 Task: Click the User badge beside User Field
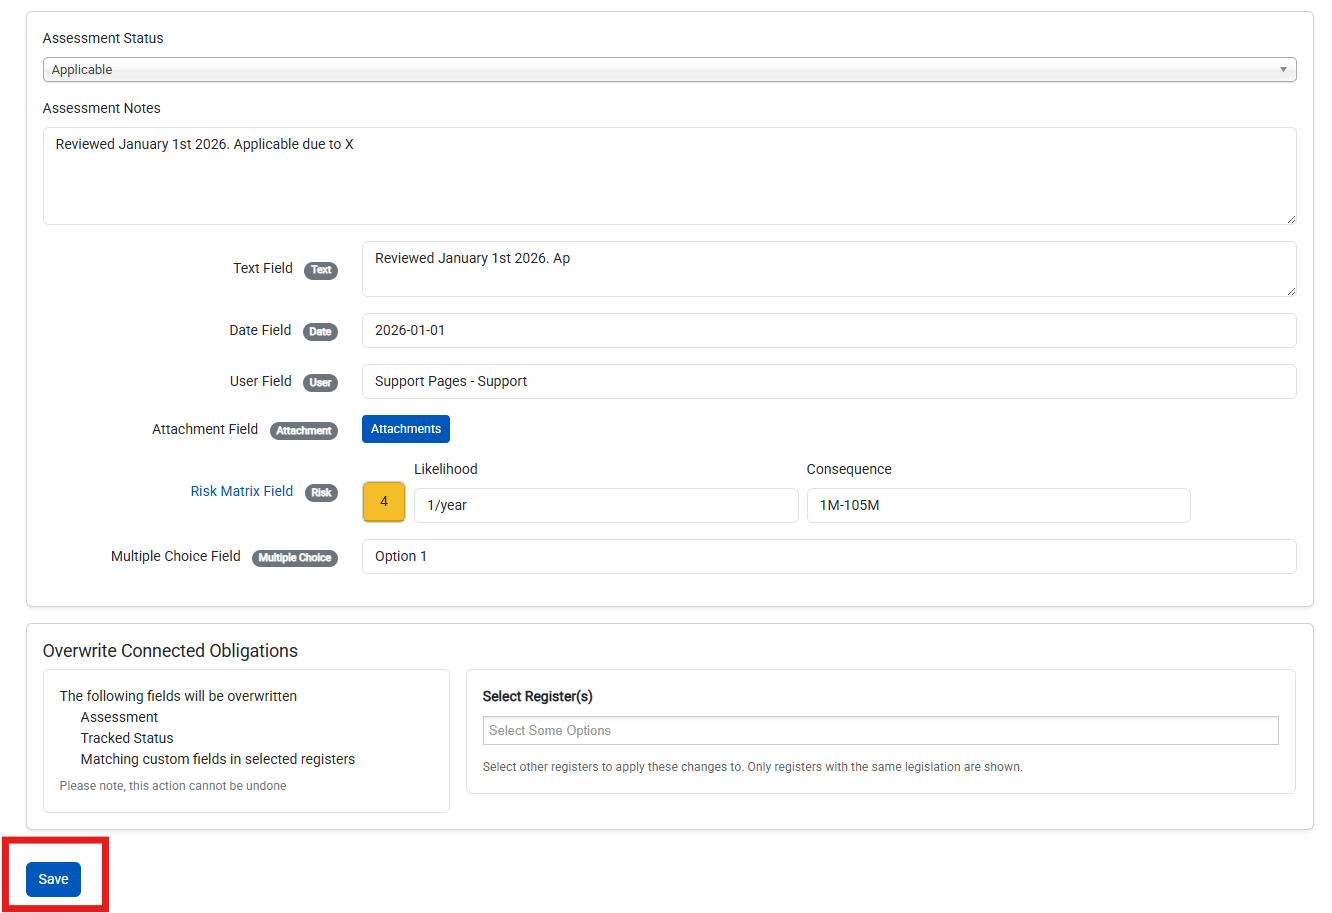[320, 383]
